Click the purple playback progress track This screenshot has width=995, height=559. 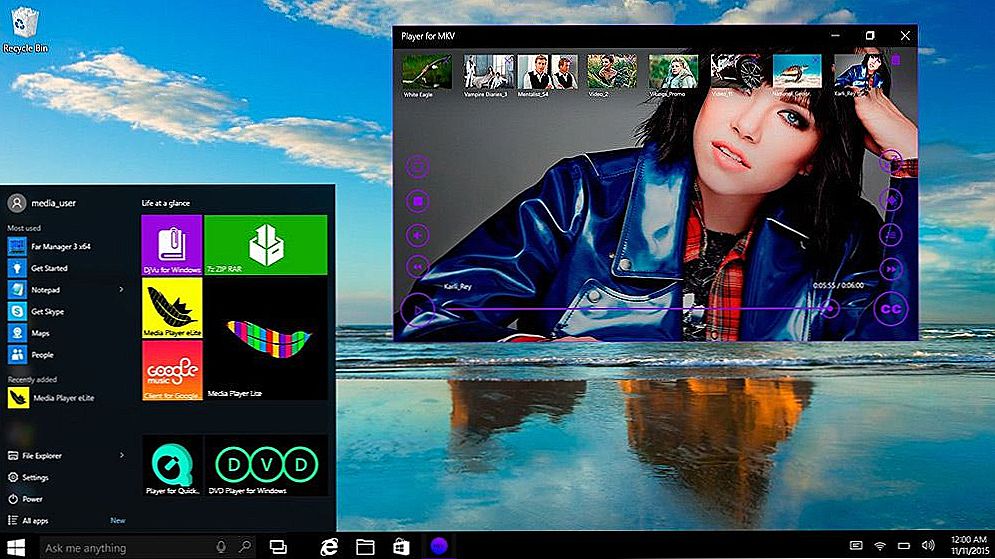coord(635,309)
